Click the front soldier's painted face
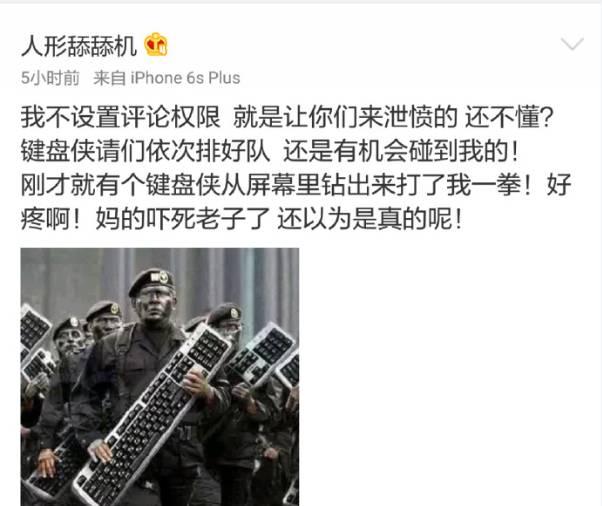 tap(154, 305)
